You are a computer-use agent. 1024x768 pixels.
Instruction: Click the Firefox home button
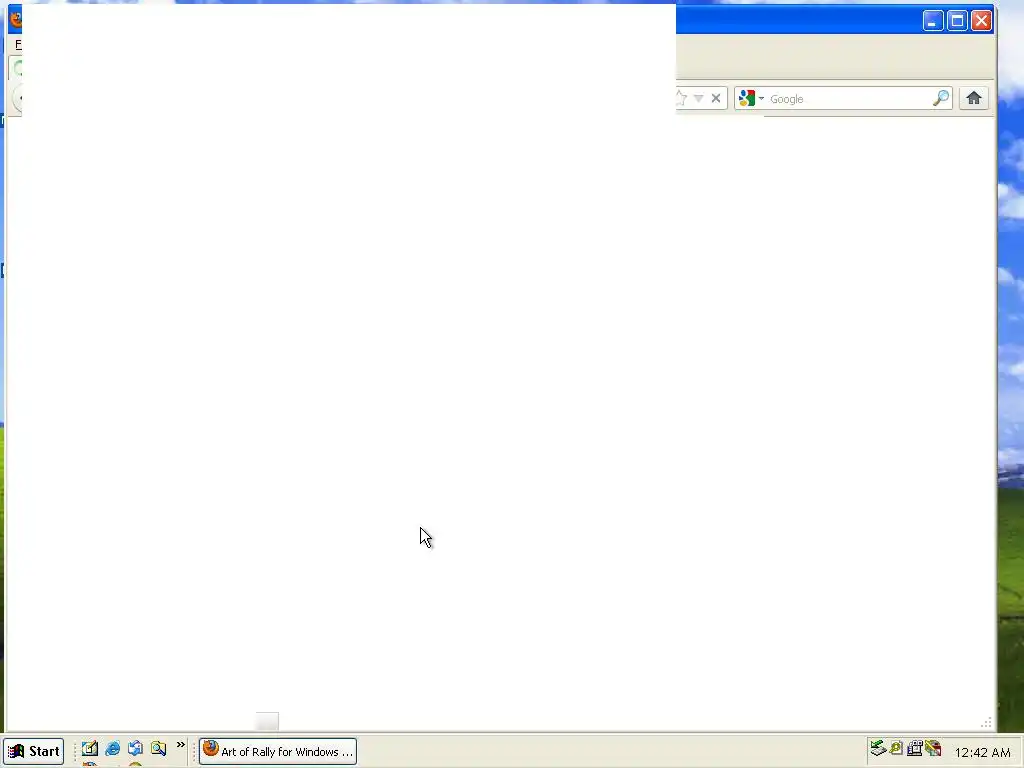click(x=973, y=99)
